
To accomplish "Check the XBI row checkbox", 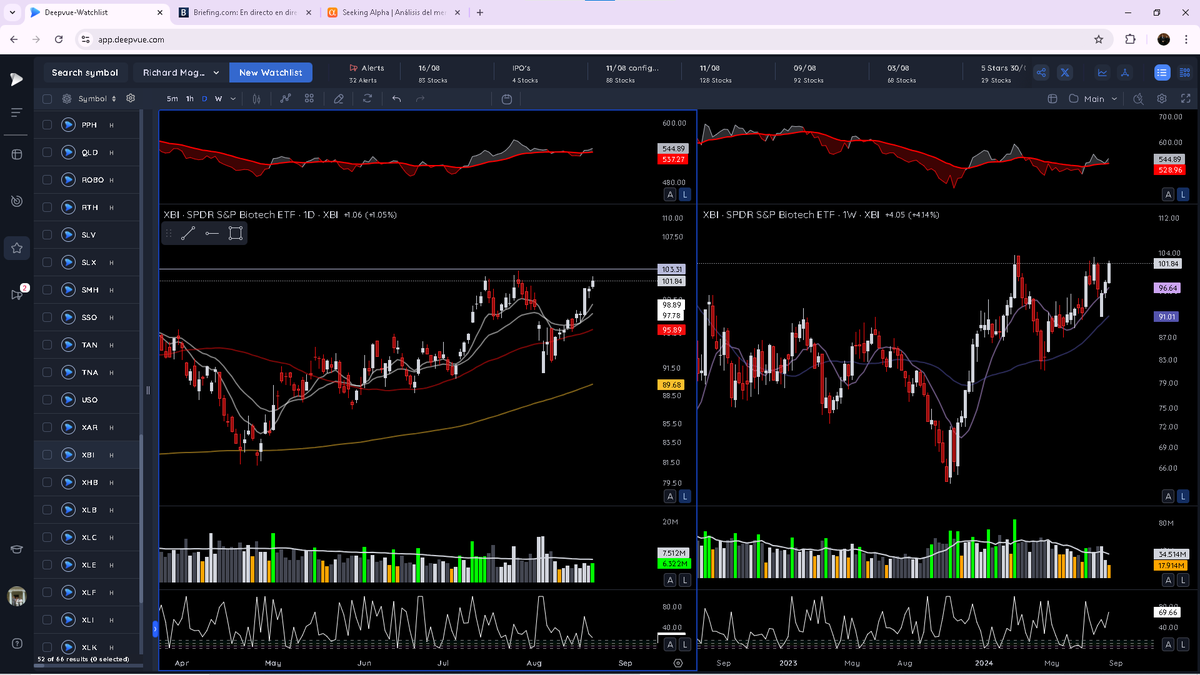I will (x=47, y=455).
